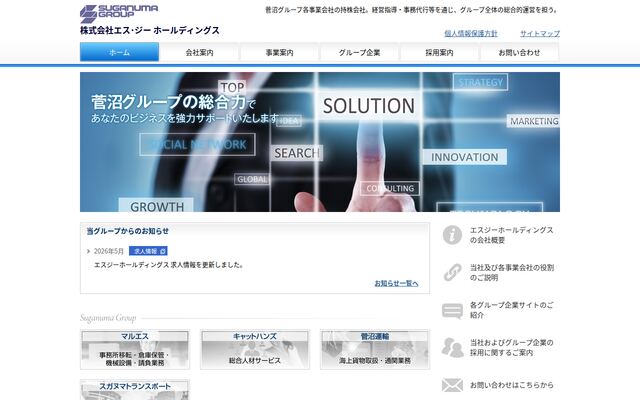The image size is (640, 400).
Task: Click the chain link icon
Action: (452, 273)
